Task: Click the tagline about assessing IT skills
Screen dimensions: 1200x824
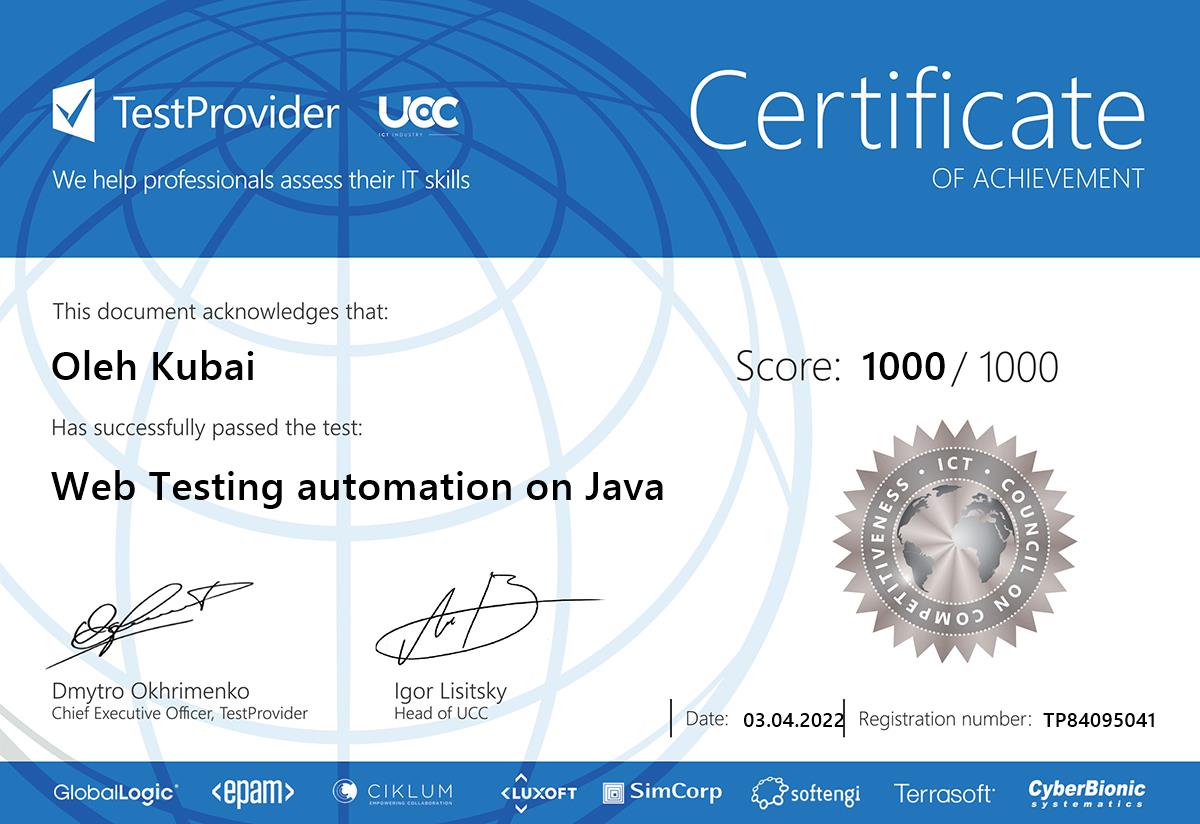Action: tap(261, 181)
